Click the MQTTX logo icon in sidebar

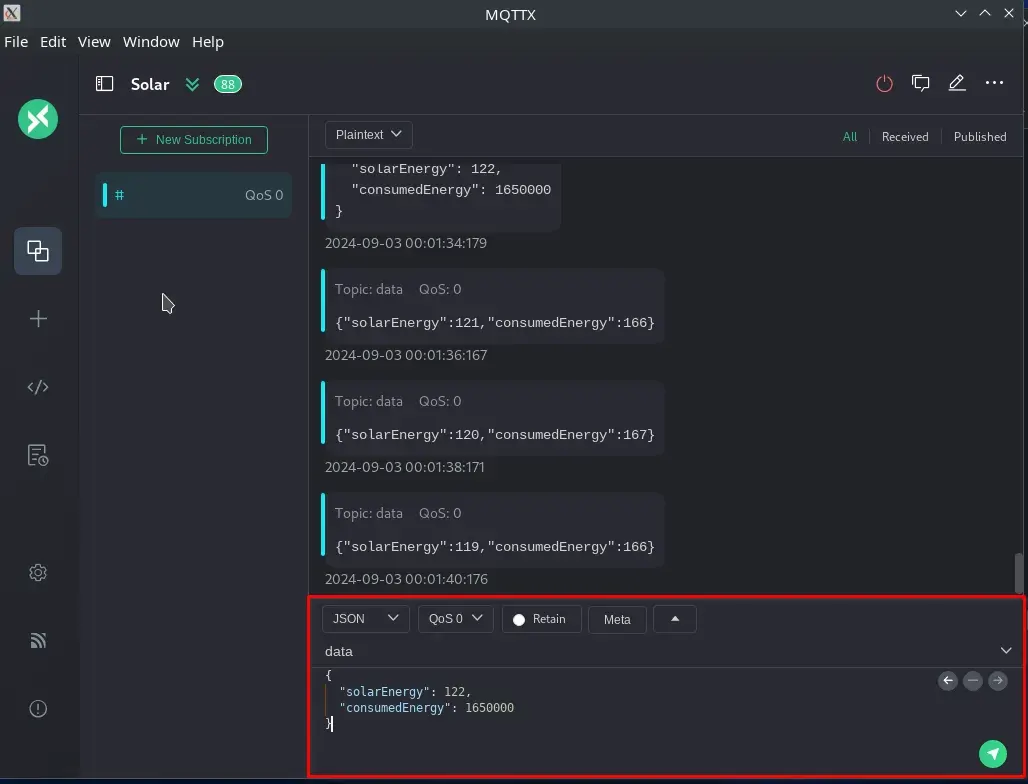tap(38, 119)
